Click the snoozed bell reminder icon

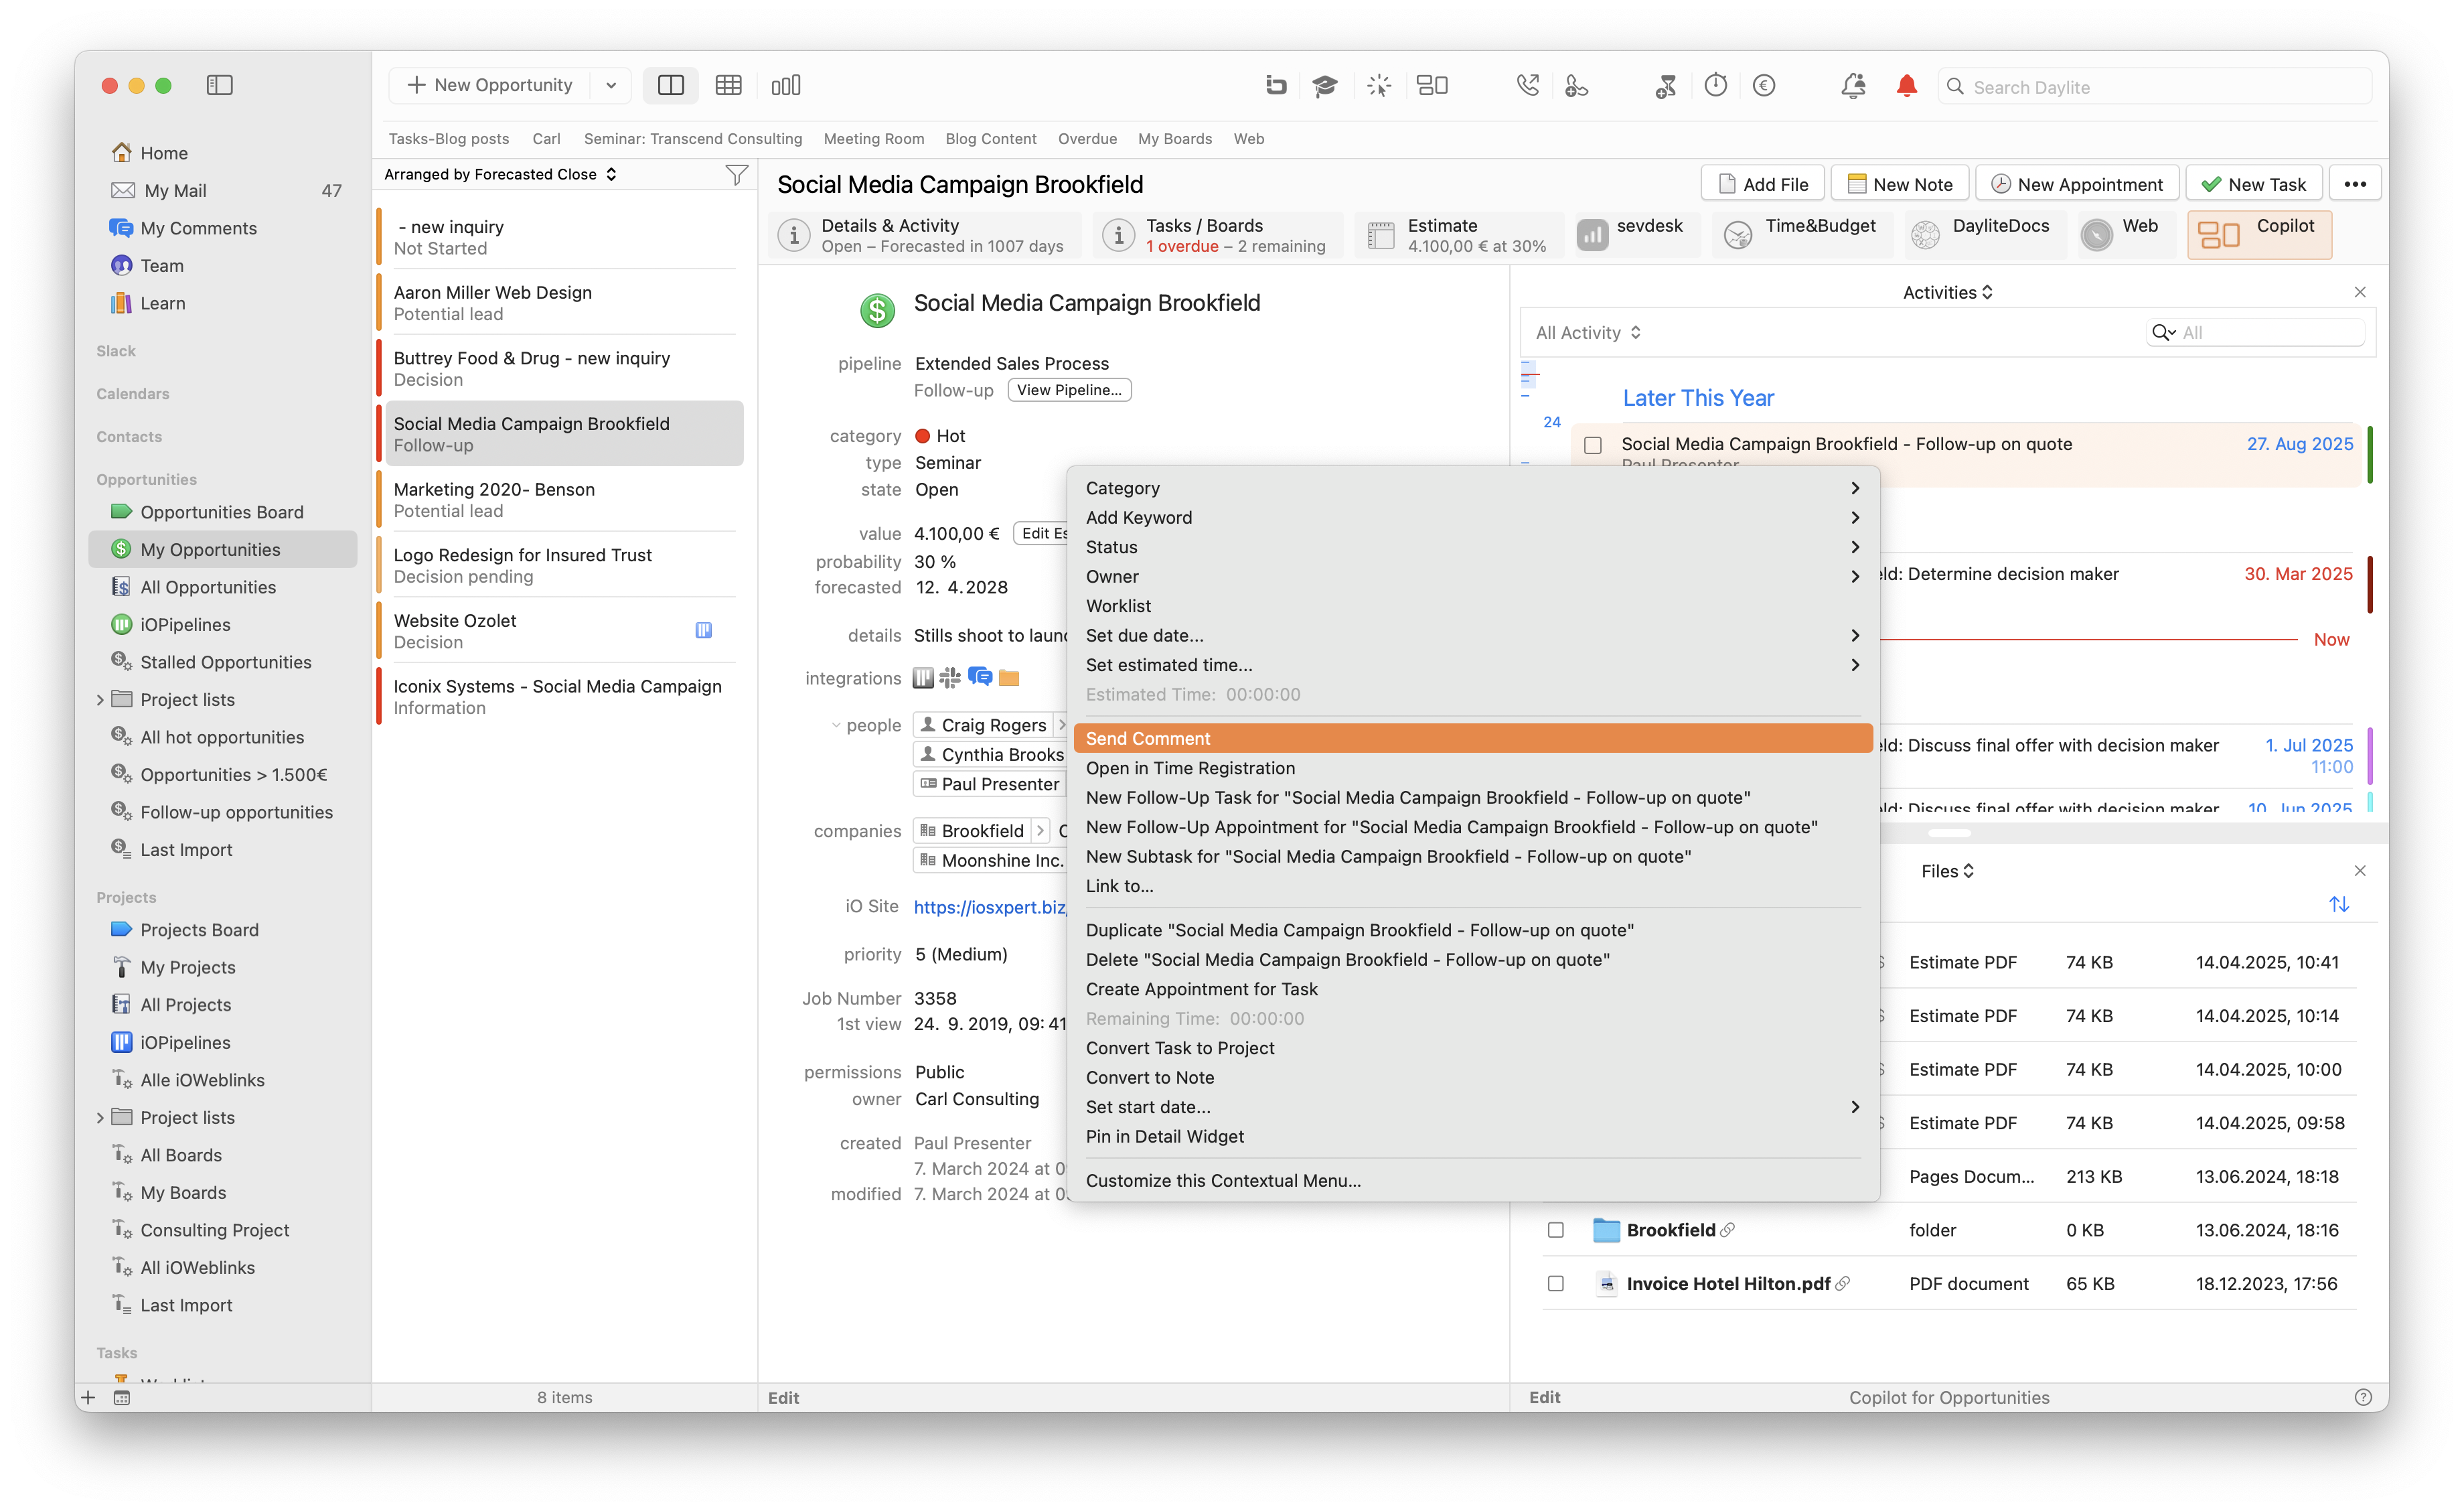click(x=1853, y=86)
